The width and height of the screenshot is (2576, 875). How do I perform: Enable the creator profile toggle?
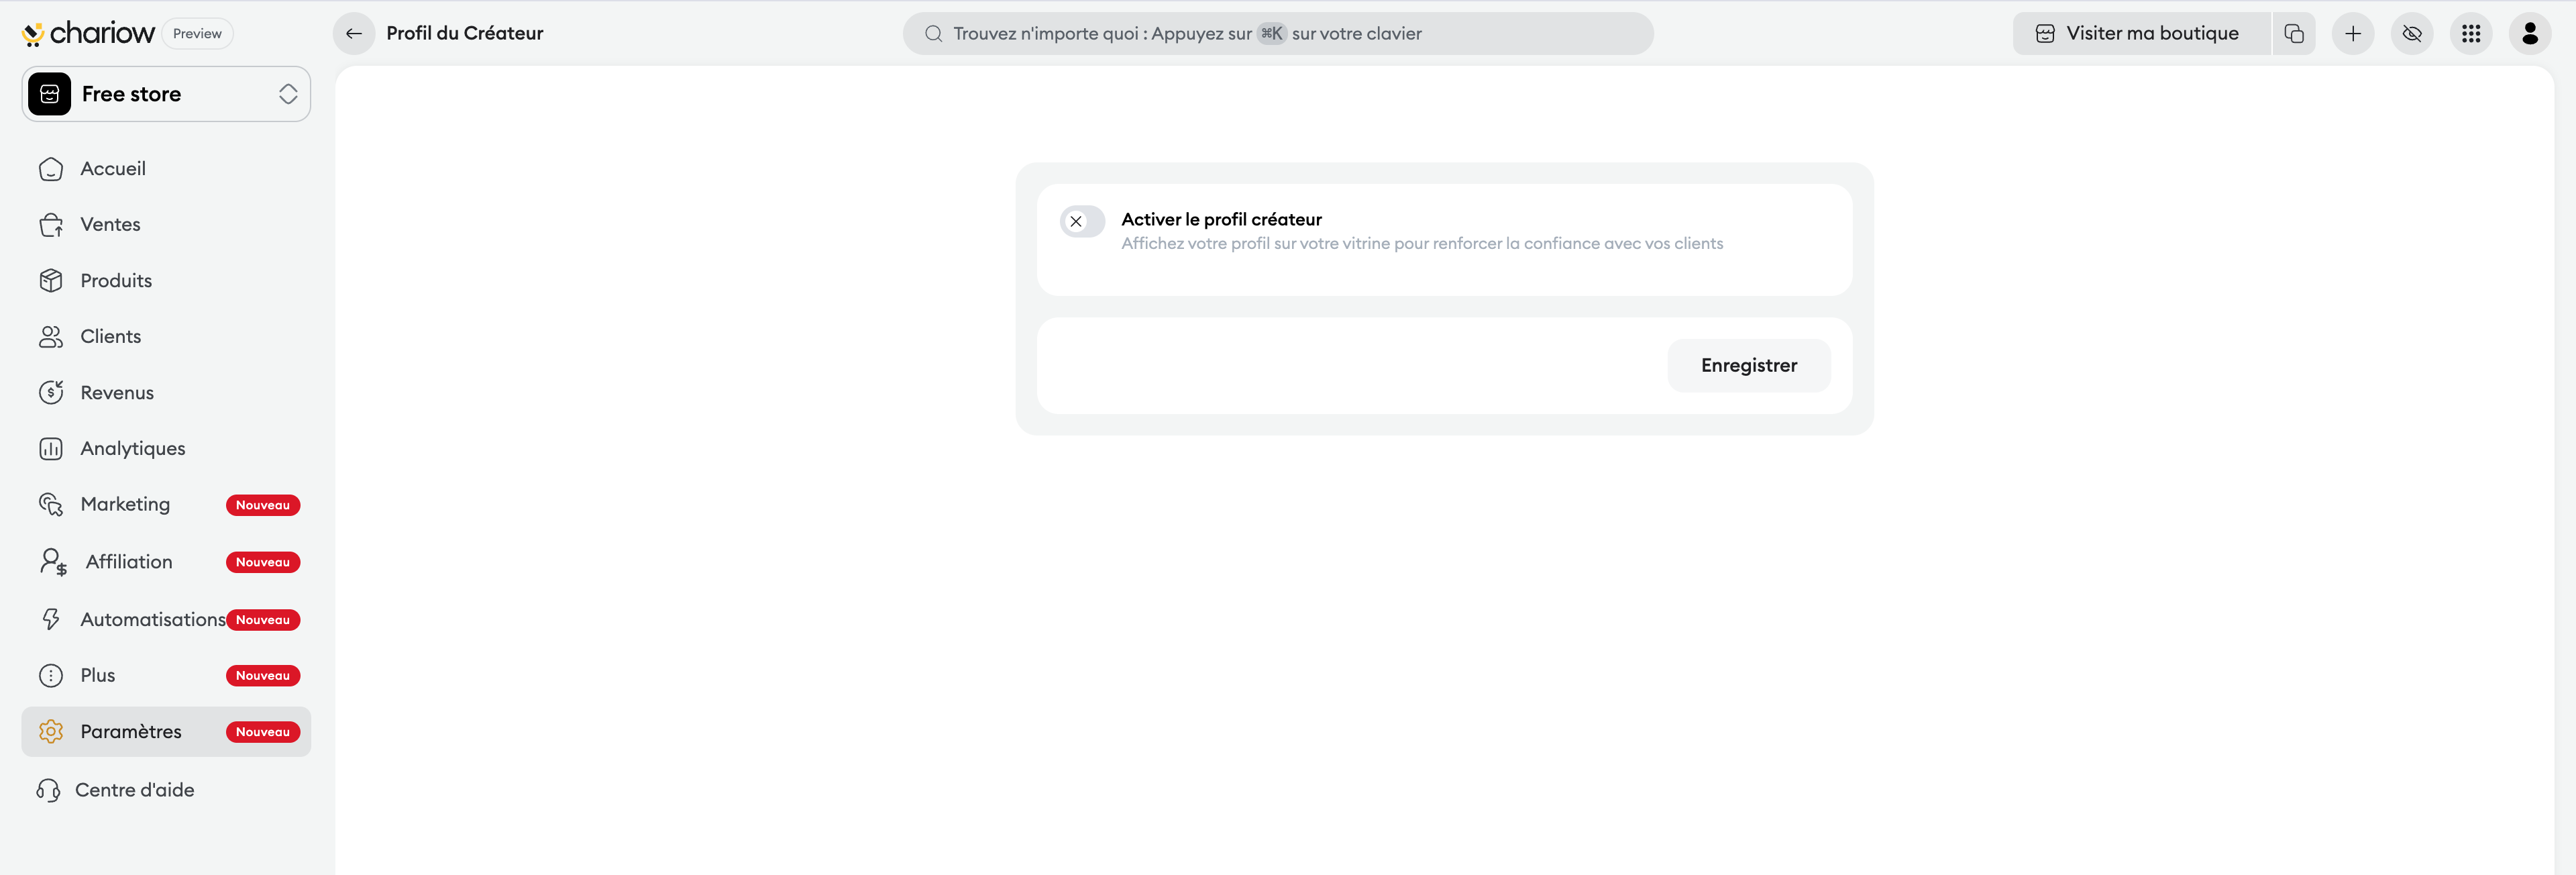[1082, 221]
